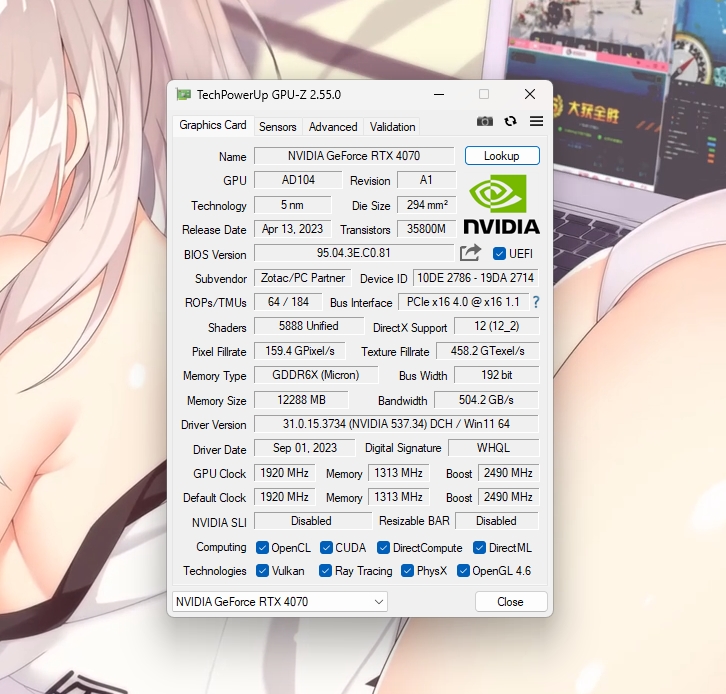726x694 pixels.
Task: Toggle the OpenGL 4.6 checkbox
Action: point(463,571)
